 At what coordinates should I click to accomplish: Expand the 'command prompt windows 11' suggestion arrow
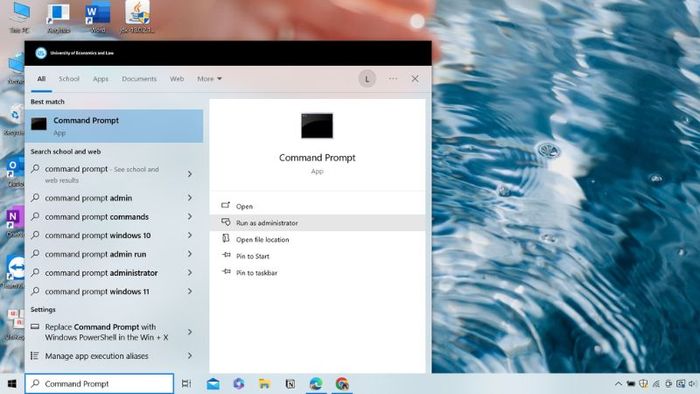click(190, 291)
